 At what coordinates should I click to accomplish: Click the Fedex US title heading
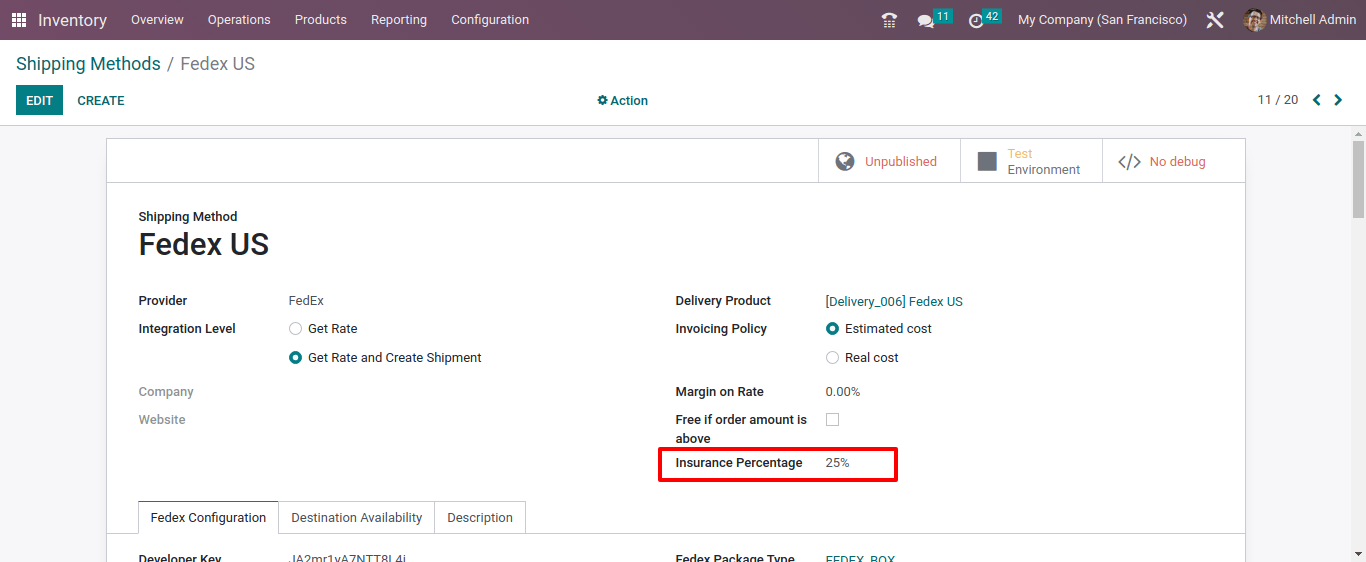[204, 245]
